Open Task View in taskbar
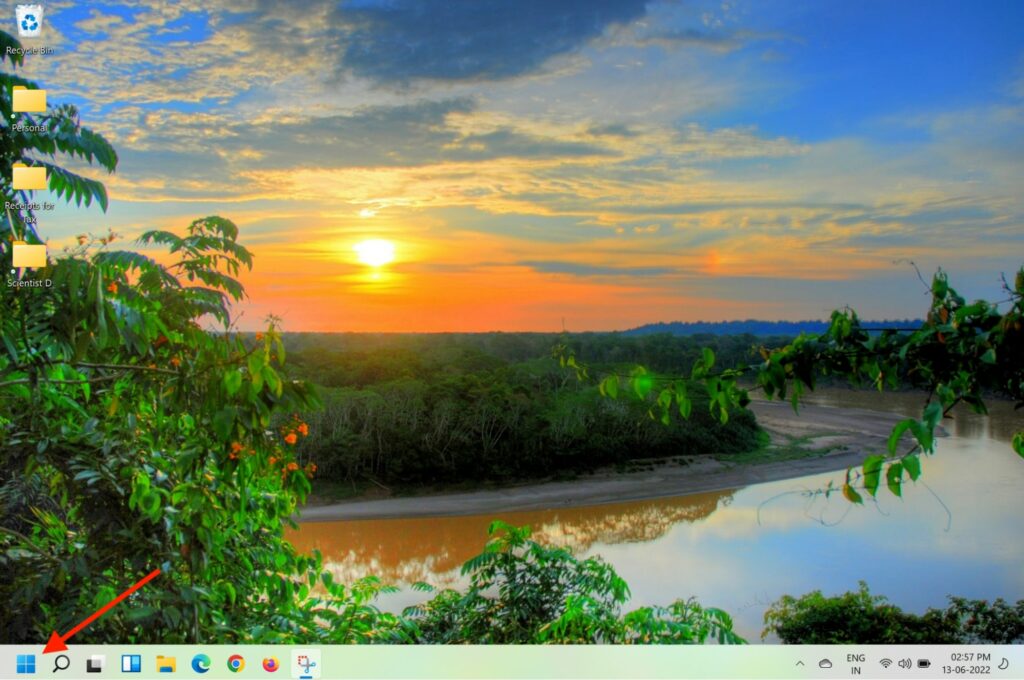 (95, 663)
